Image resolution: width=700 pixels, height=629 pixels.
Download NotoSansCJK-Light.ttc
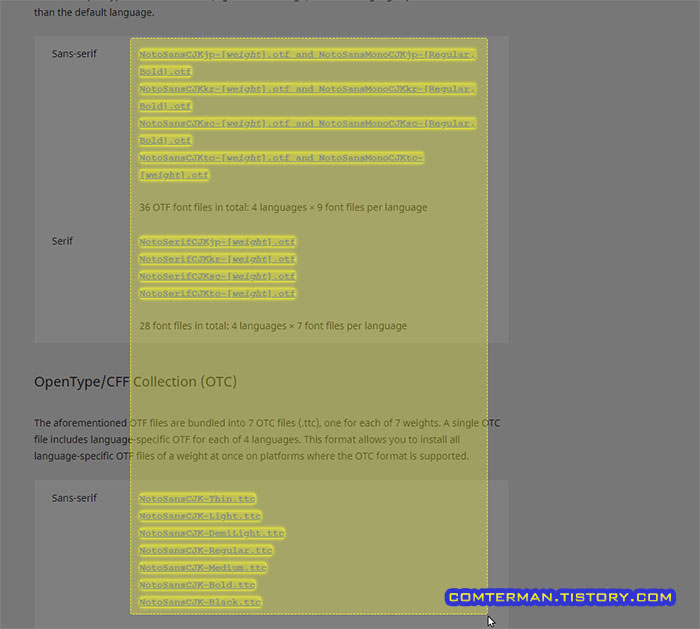click(200, 516)
